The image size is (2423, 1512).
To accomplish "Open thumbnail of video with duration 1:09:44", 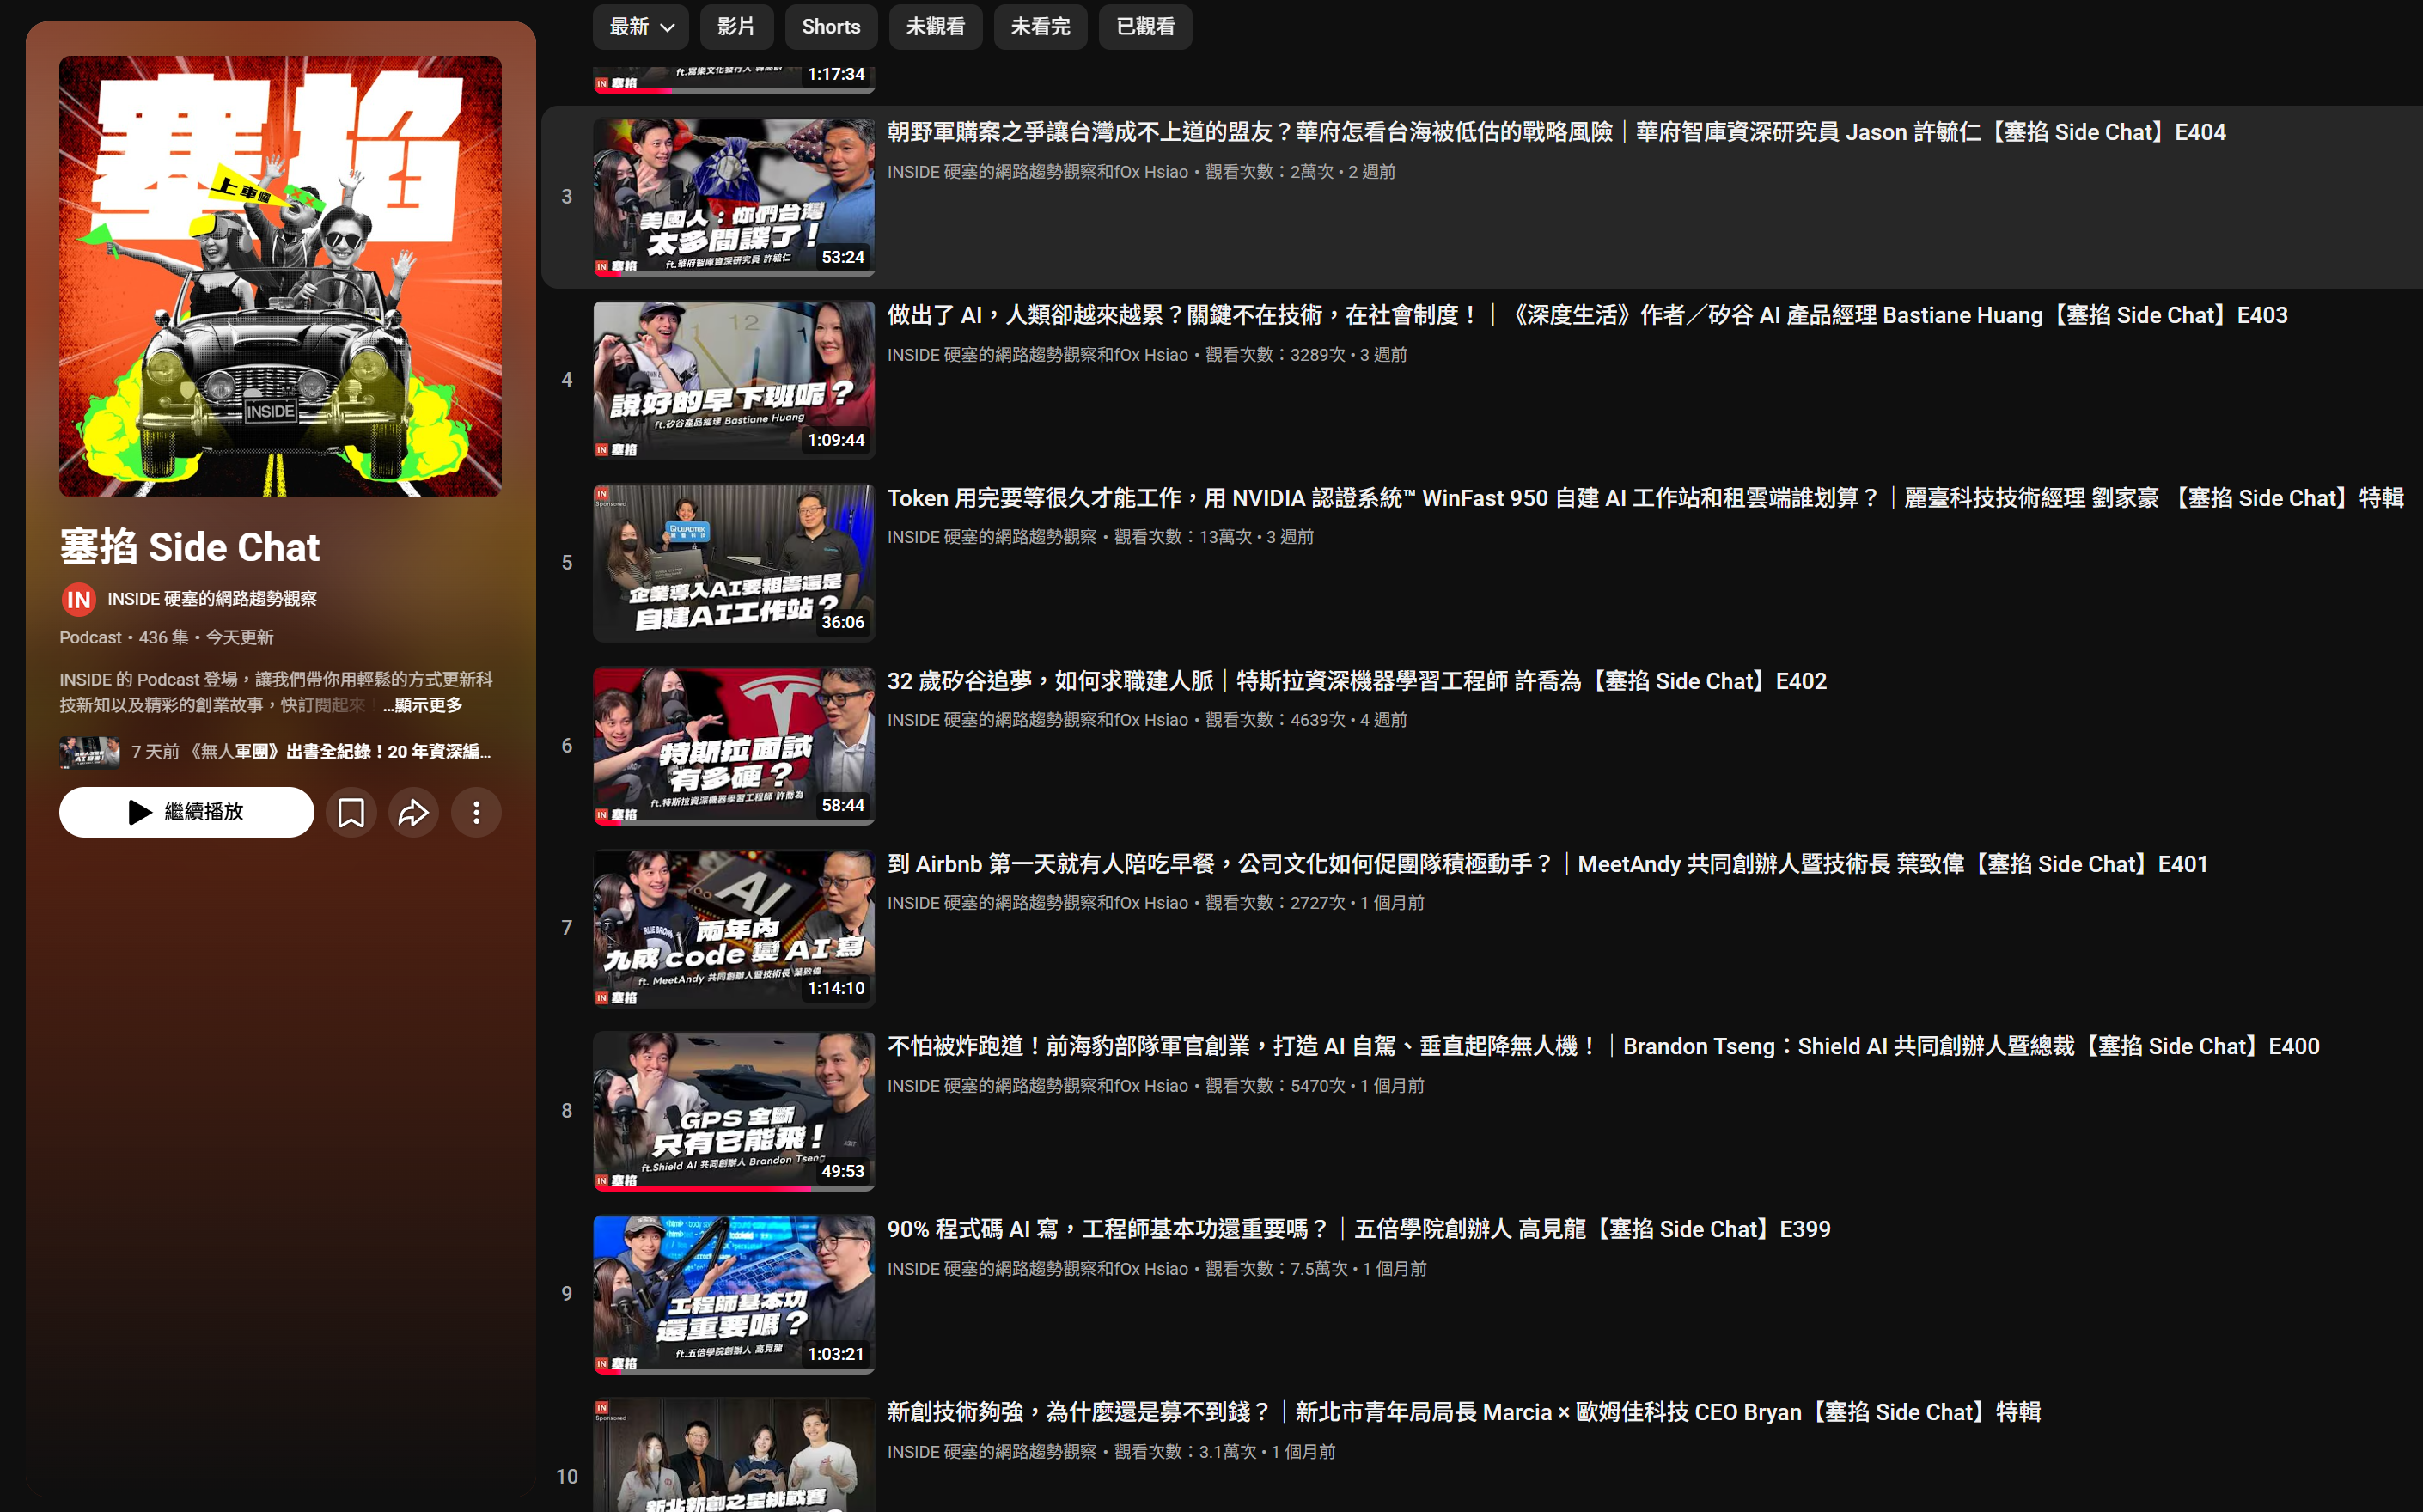I will tap(734, 380).
